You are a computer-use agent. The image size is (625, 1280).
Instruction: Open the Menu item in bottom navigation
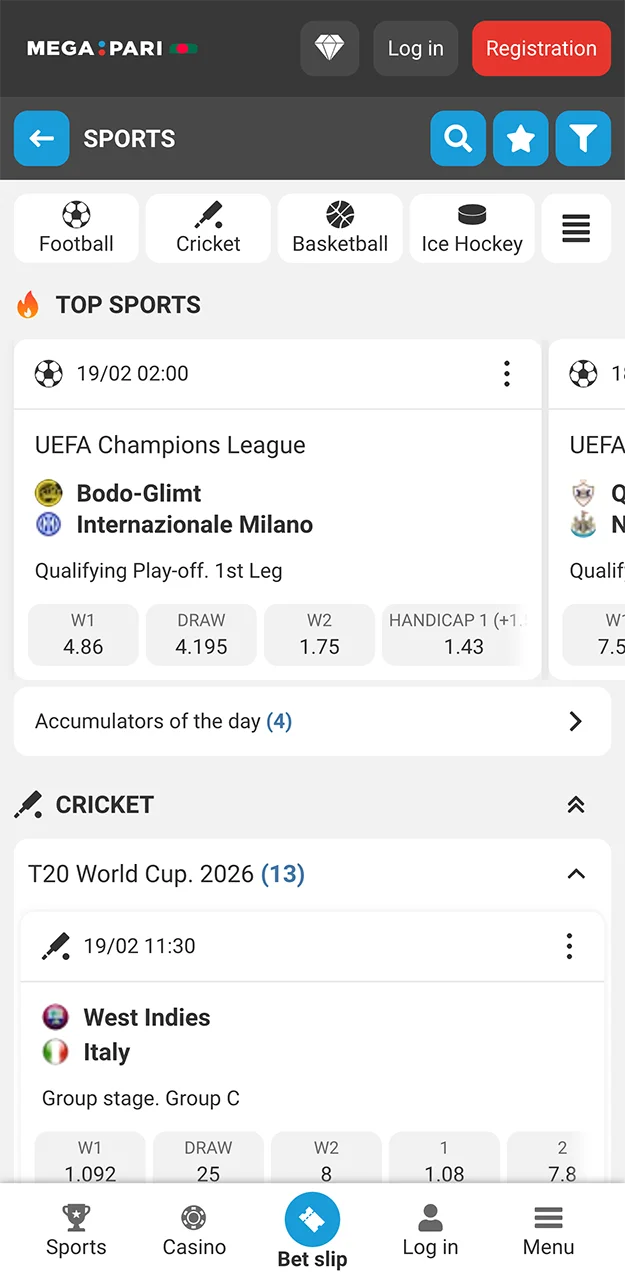coord(548,1230)
